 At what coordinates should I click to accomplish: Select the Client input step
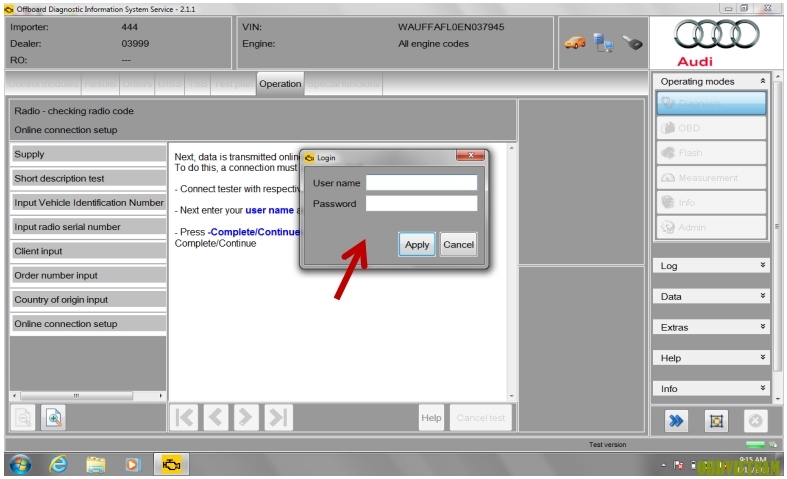pyautogui.click(x=88, y=251)
